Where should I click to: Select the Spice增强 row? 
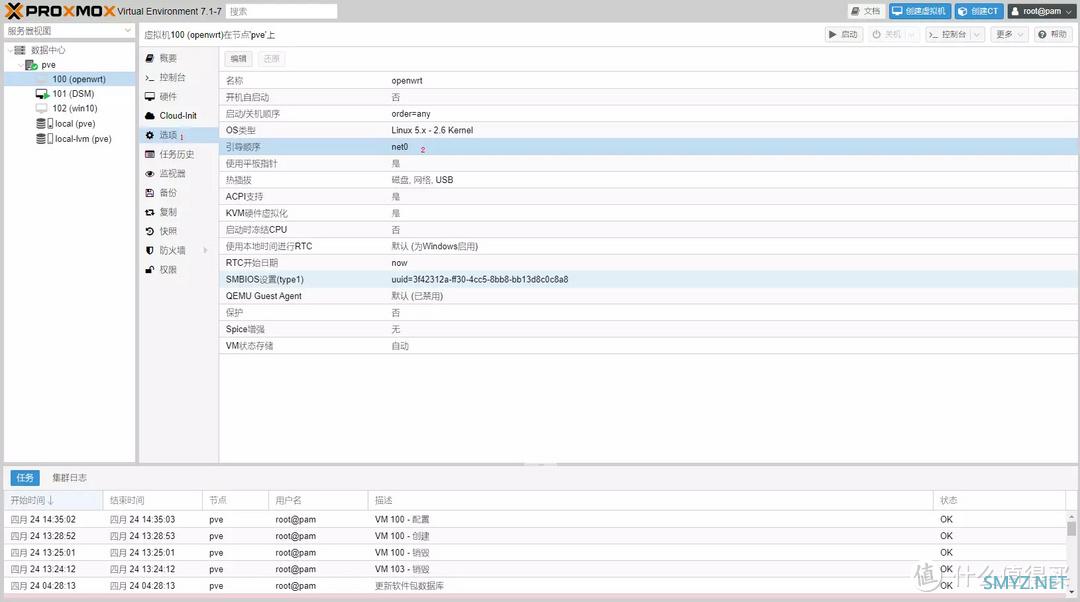coord(649,329)
